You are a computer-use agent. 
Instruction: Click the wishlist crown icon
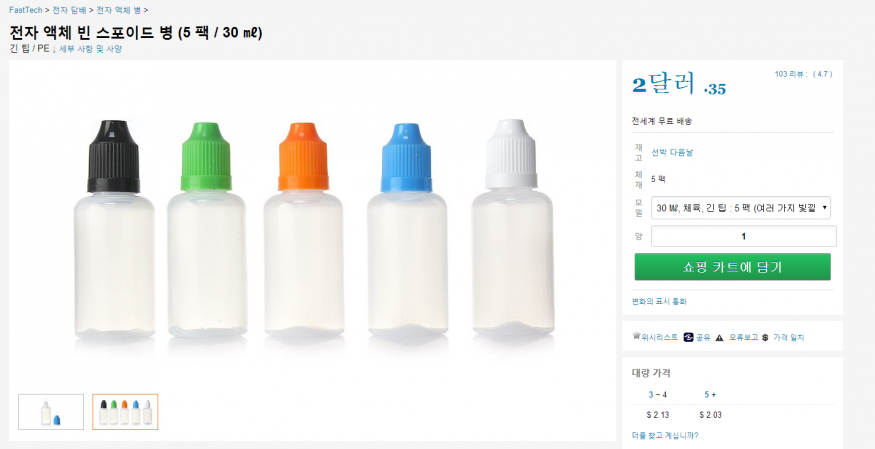[637, 336]
